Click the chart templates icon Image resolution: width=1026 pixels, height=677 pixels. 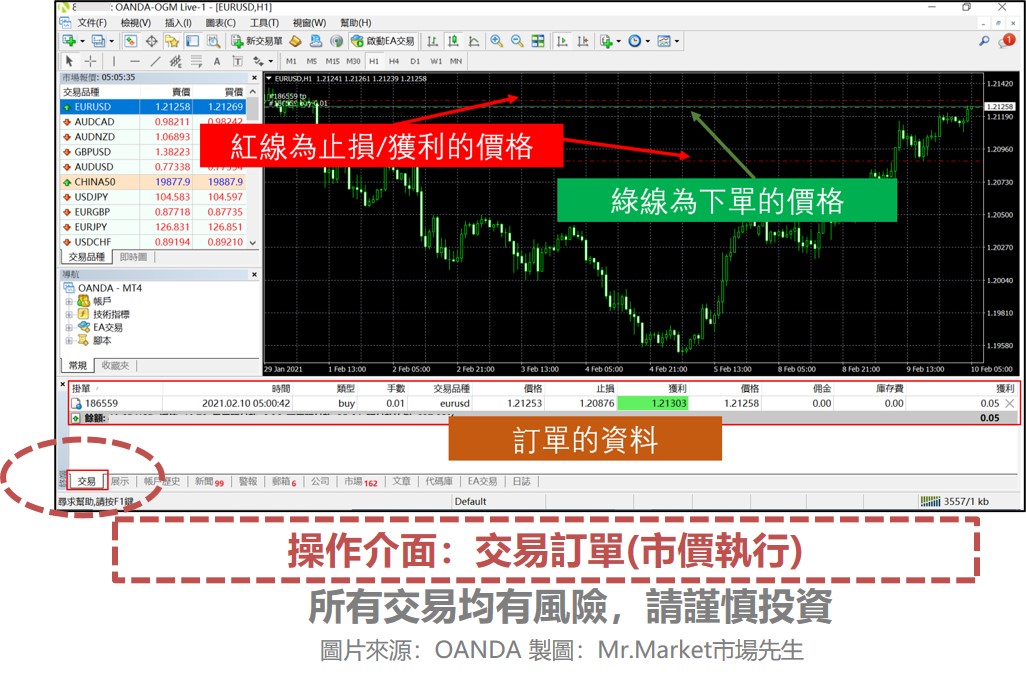point(663,41)
